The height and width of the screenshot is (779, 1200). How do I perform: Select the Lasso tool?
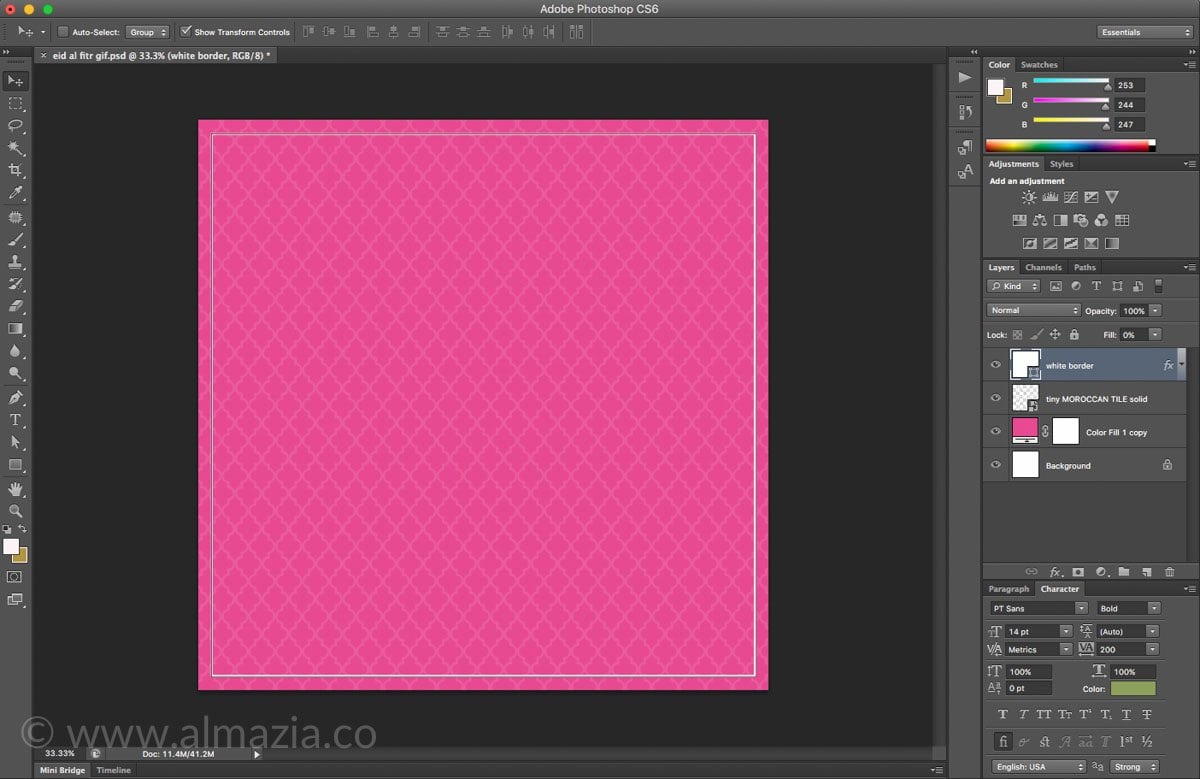pyautogui.click(x=16, y=126)
